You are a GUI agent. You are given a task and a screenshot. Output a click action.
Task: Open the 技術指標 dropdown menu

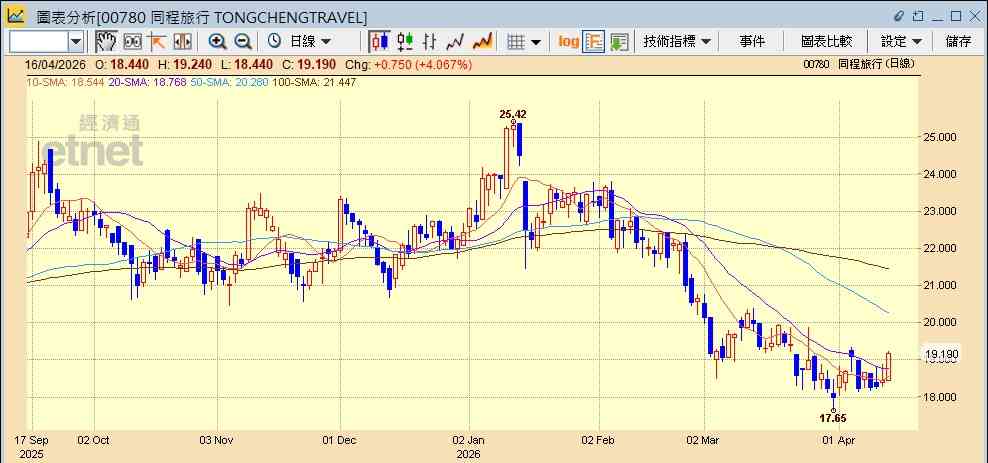point(677,42)
